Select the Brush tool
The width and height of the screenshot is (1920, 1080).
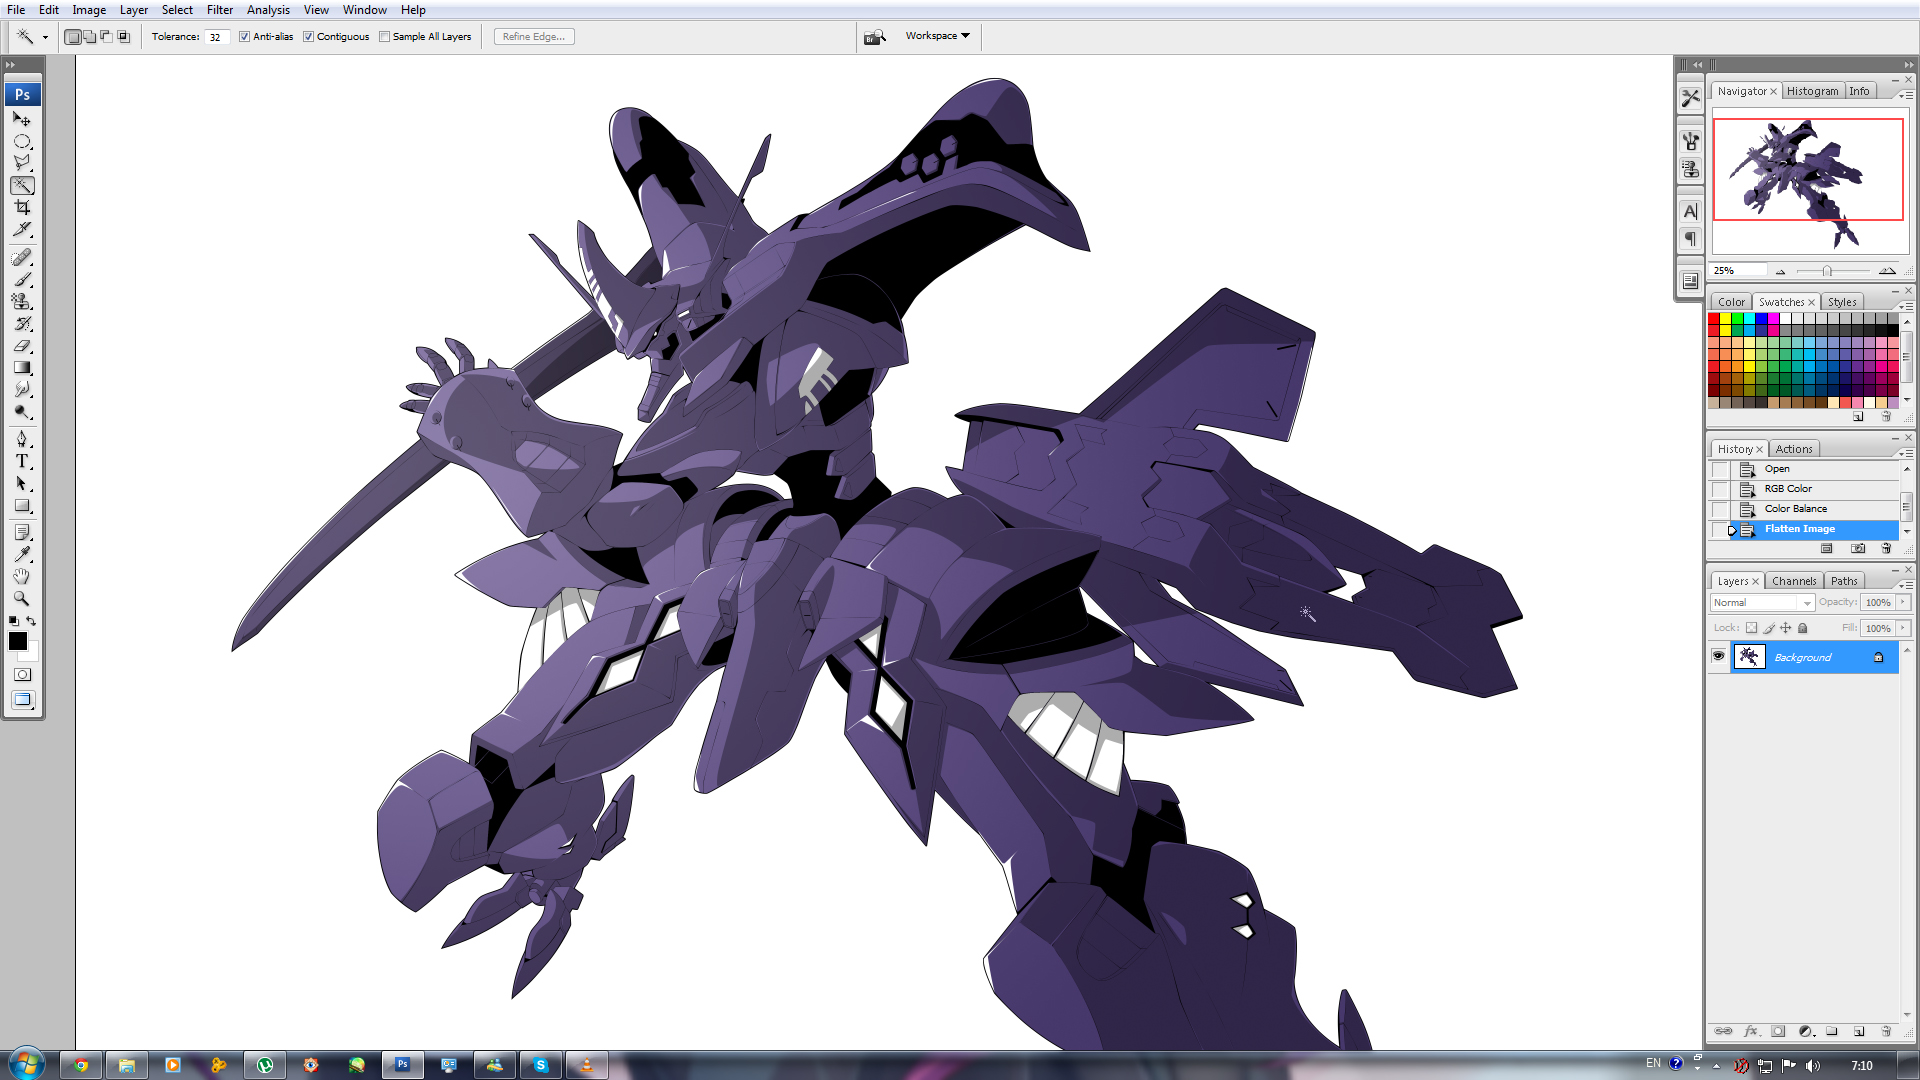click(21, 279)
